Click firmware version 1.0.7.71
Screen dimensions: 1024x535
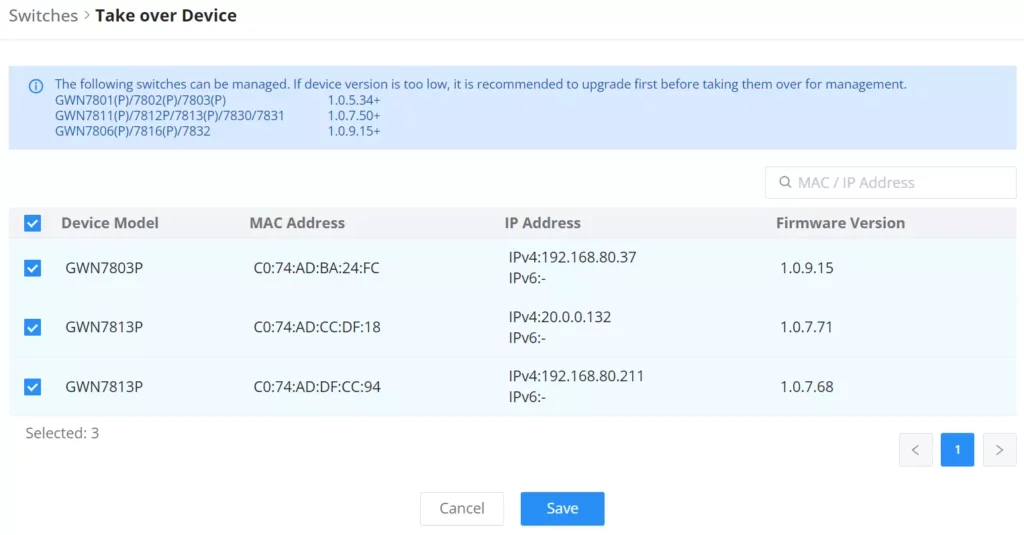click(807, 327)
